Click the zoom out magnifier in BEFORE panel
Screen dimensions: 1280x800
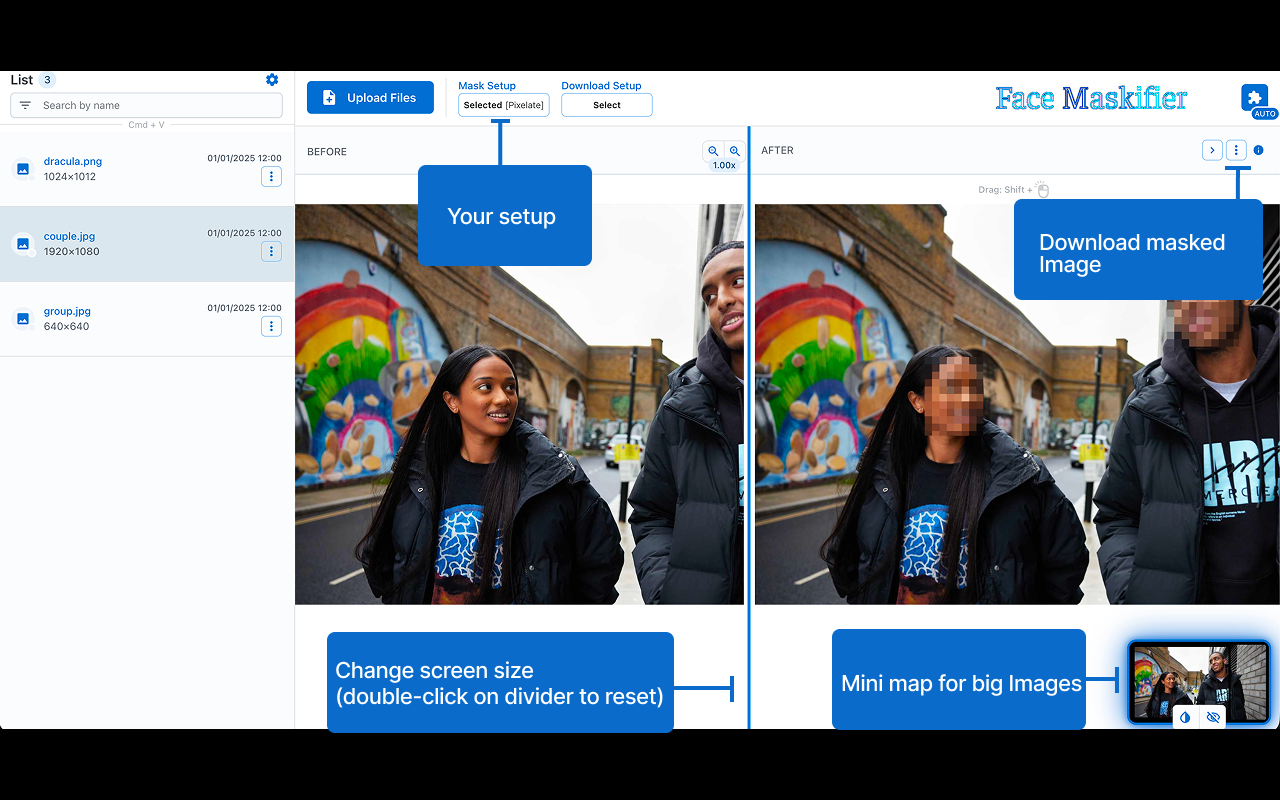pyautogui.click(x=713, y=151)
